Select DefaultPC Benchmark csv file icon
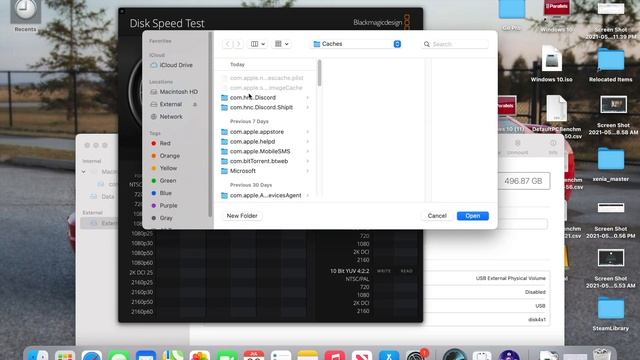This screenshot has width=640, height=360. point(557,109)
